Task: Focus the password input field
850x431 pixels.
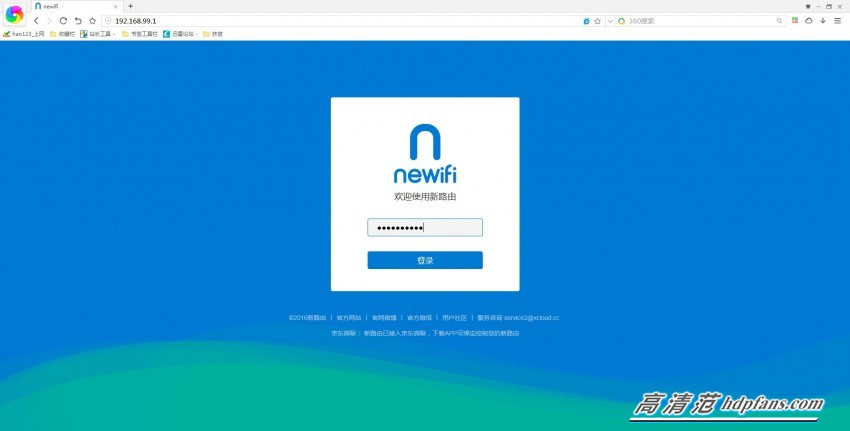Action: point(425,227)
